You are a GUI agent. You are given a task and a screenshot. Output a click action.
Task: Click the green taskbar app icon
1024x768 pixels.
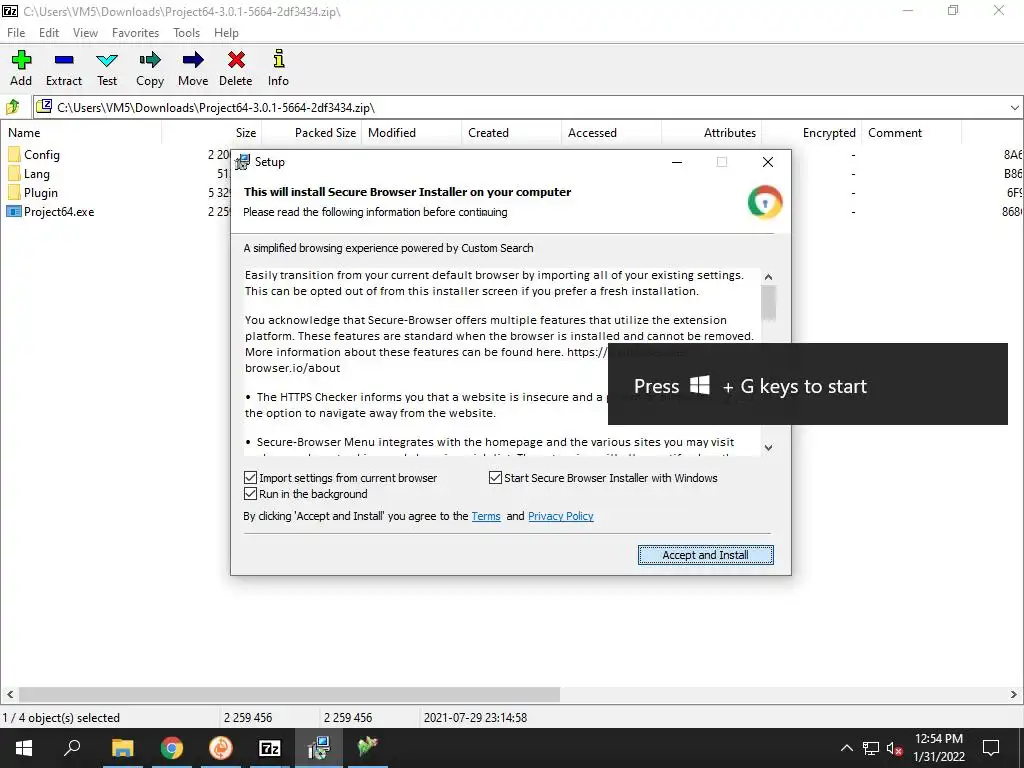tap(368, 748)
